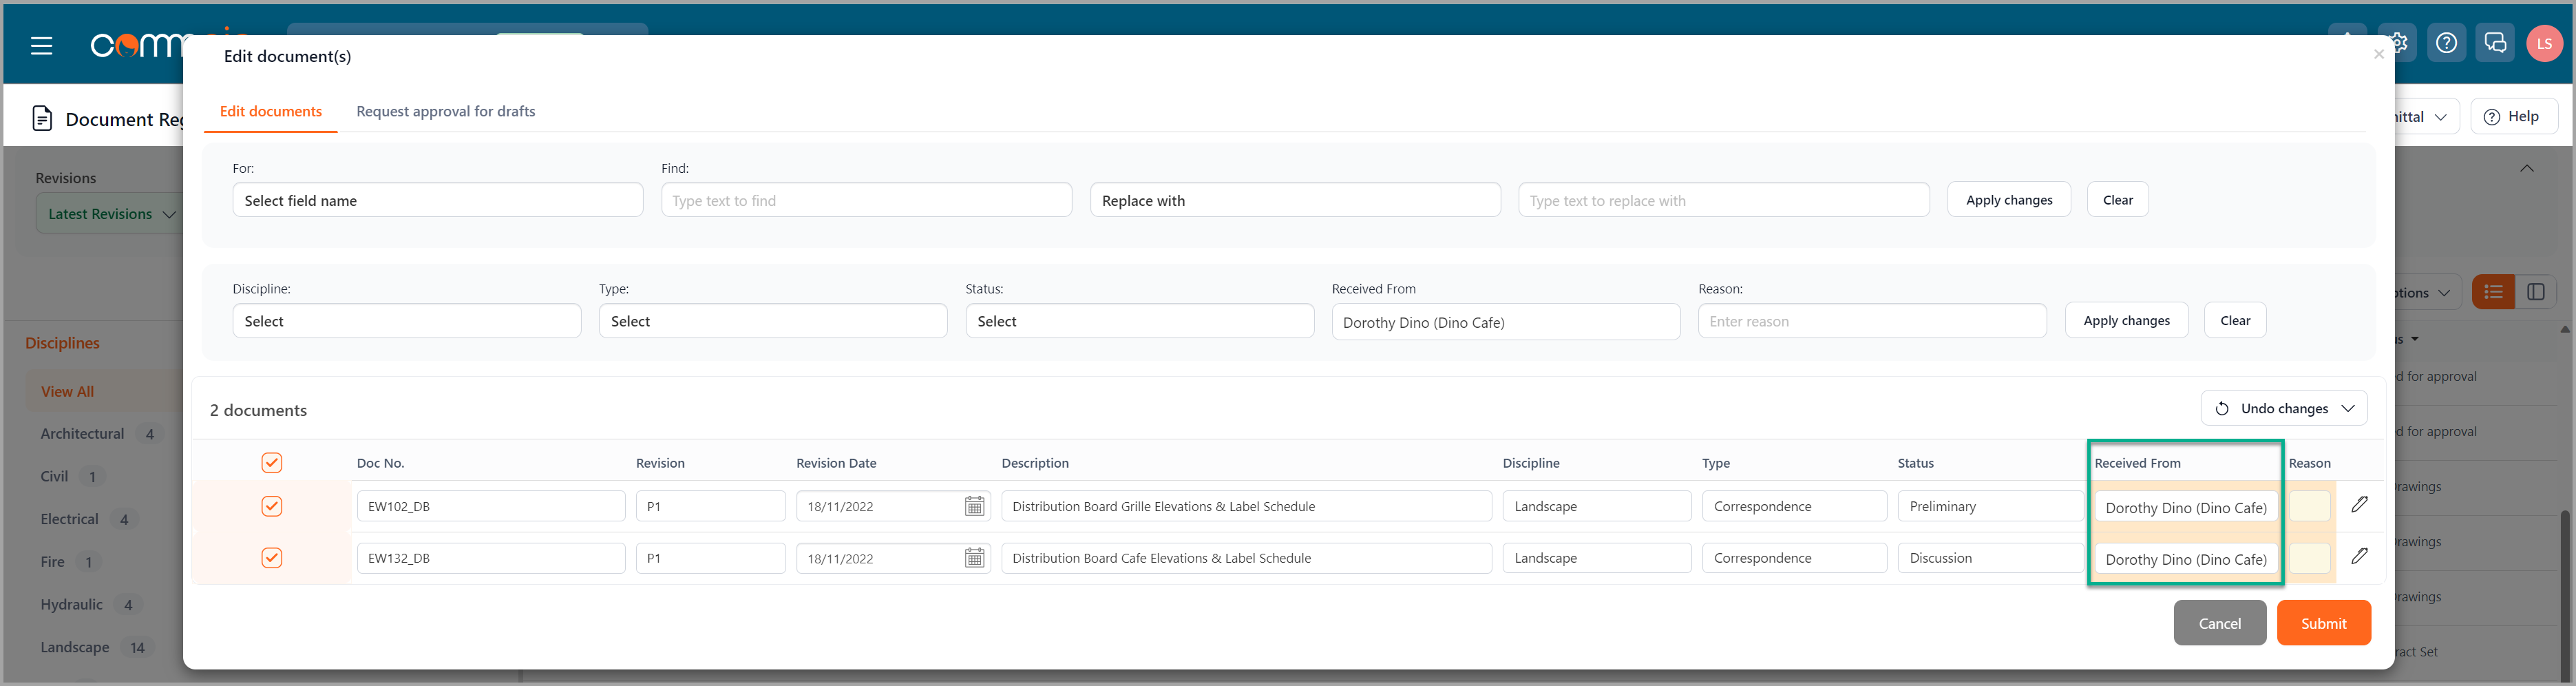Click pencil edit icon for EW132_DB row
Viewport: 2576px width, 686px height.
point(2359,556)
